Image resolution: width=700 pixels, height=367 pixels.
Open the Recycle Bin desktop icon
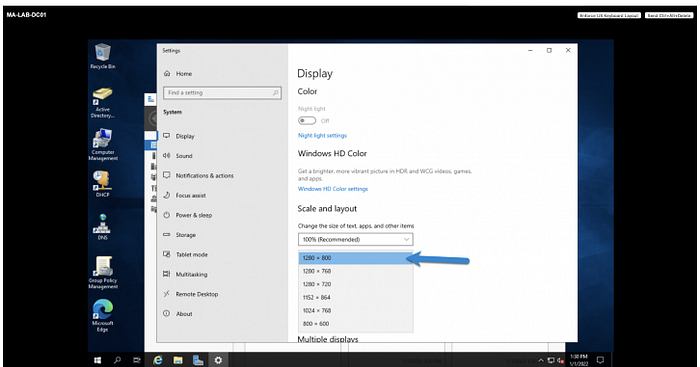[x=103, y=56]
